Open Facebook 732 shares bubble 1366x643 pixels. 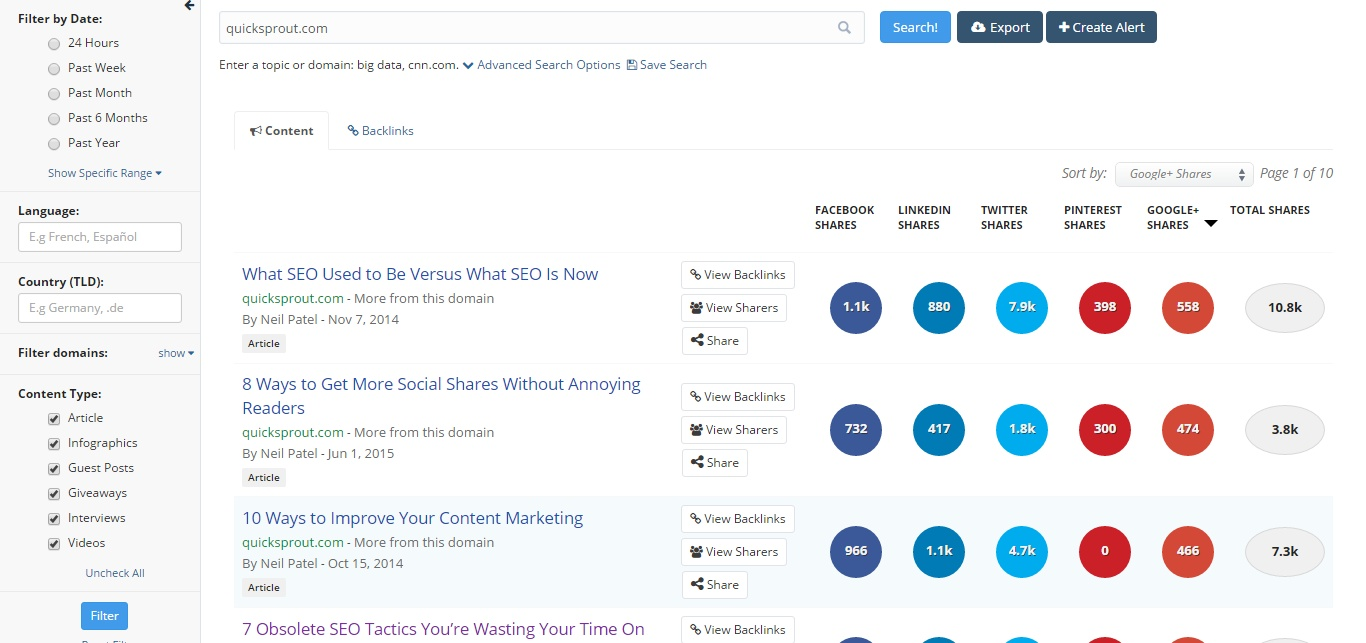click(856, 429)
